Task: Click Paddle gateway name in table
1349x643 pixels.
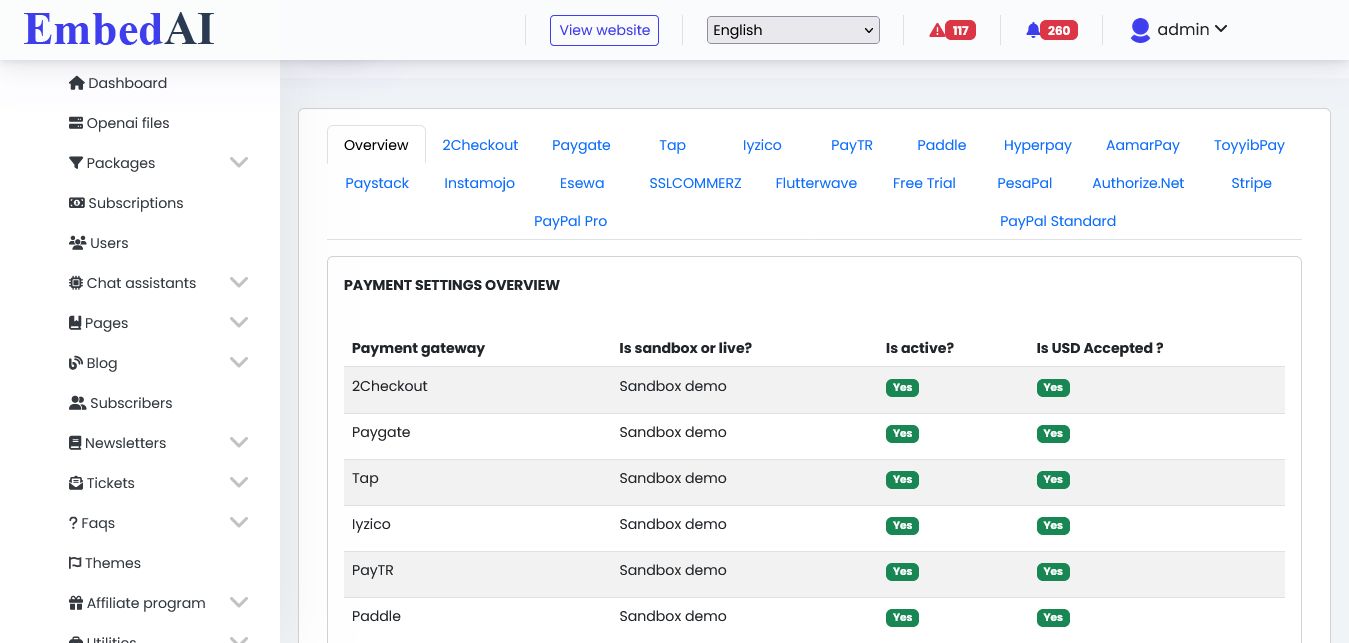Action: tap(377, 616)
